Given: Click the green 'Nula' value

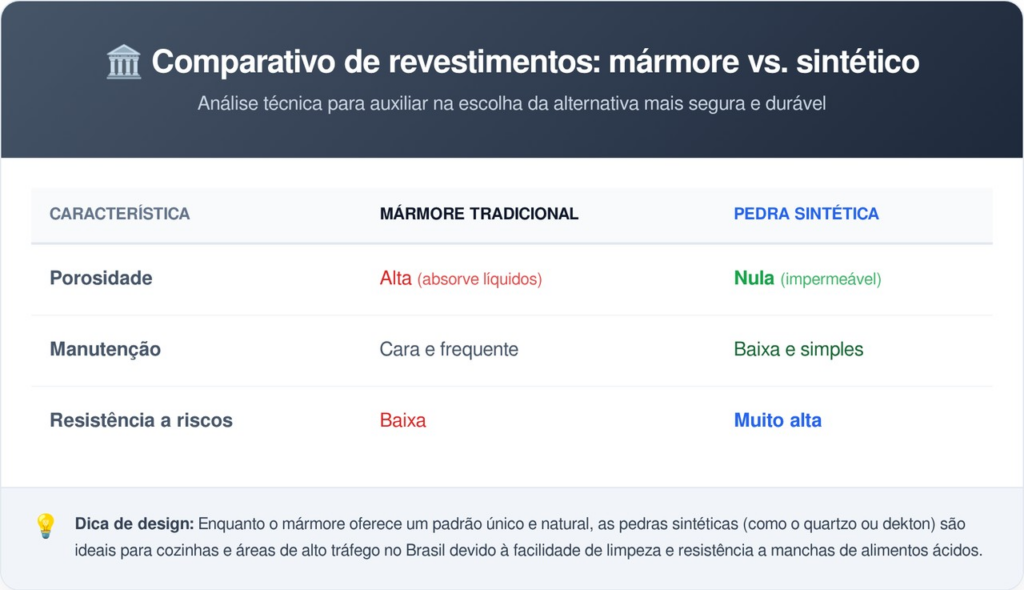Looking at the screenshot, I should 754,278.
